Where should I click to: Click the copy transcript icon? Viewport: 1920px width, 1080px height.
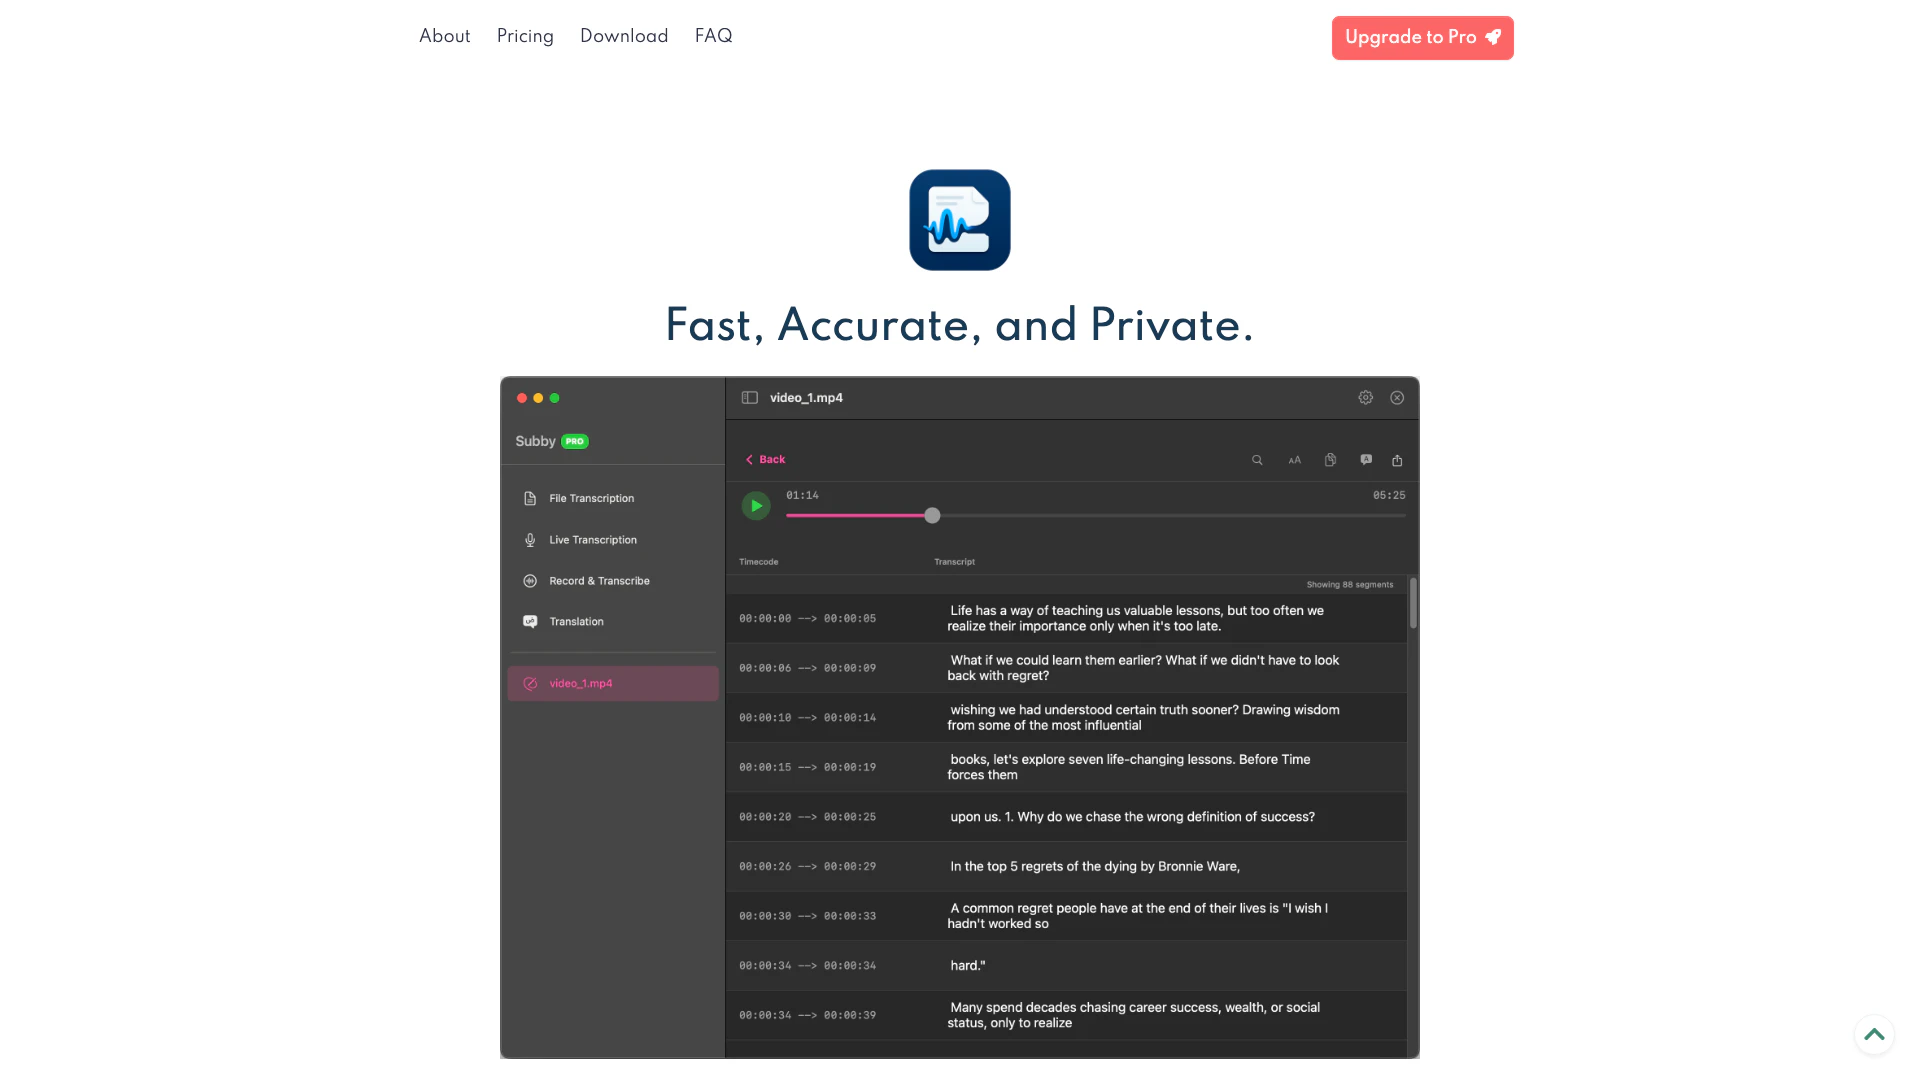[1330, 460]
